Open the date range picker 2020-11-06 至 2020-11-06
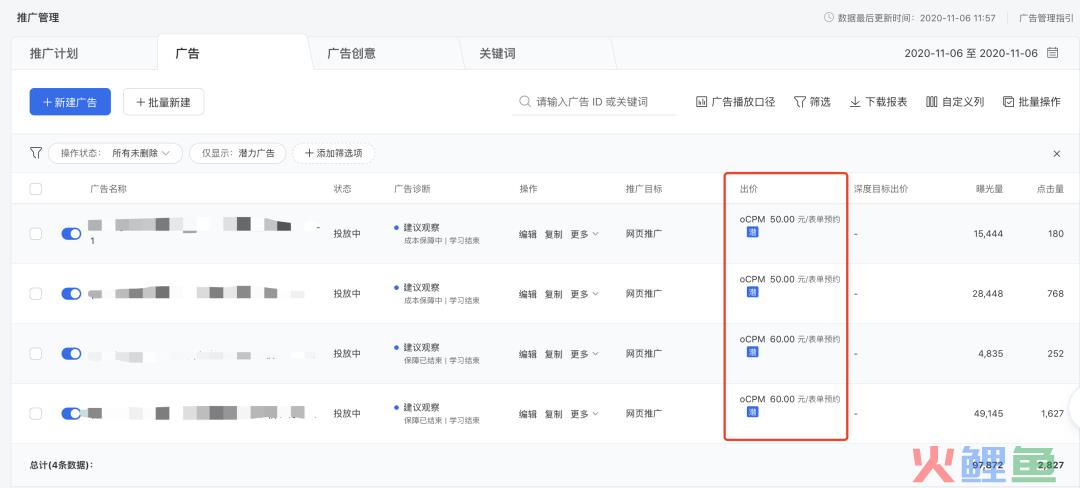The width and height of the screenshot is (1080, 488). coord(981,53)
